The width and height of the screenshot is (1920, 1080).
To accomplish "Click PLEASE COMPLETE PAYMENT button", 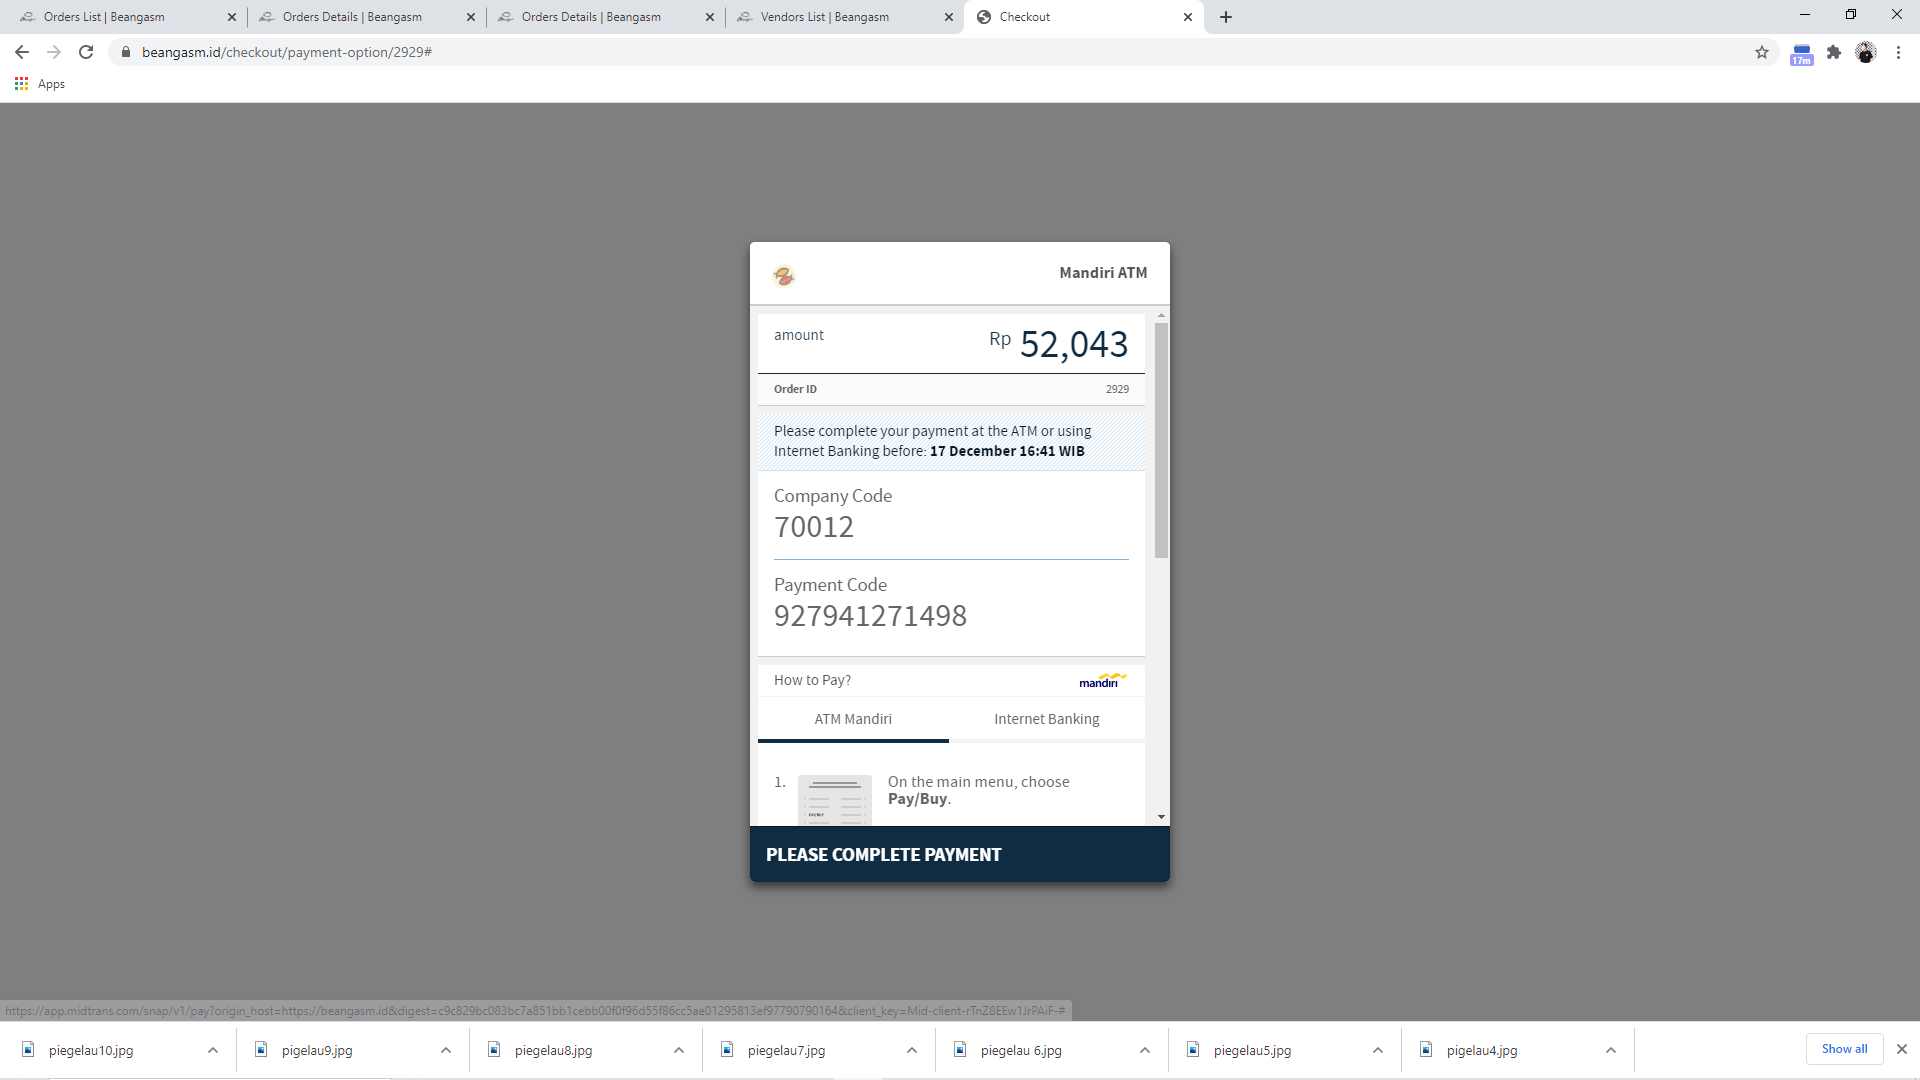I will (x=959, y=855).
